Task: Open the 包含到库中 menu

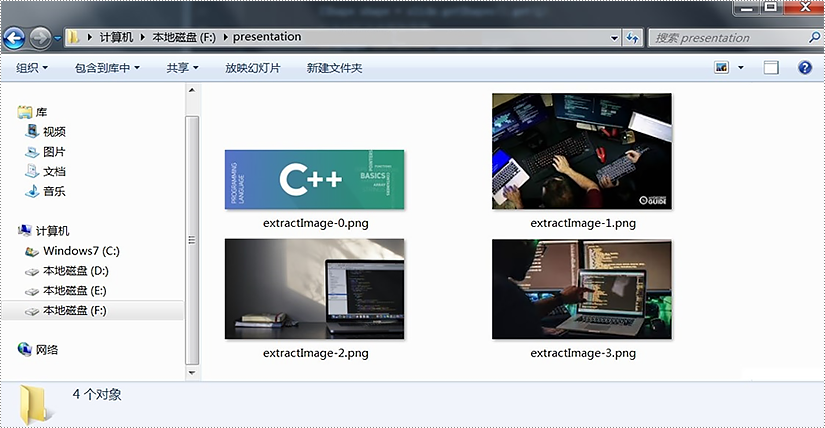Action: (107, 68)
